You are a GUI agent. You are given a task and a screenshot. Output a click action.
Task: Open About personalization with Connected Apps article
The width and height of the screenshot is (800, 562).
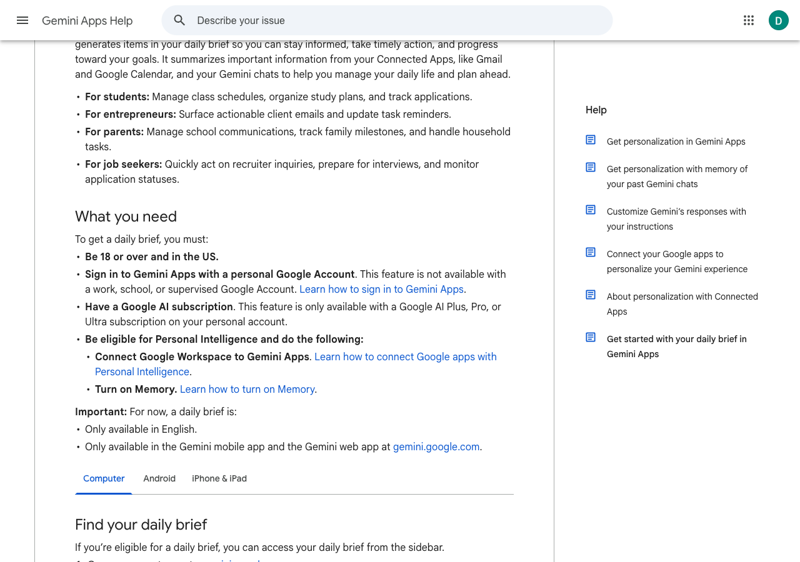pyautogui.click(x=682, y=304)
